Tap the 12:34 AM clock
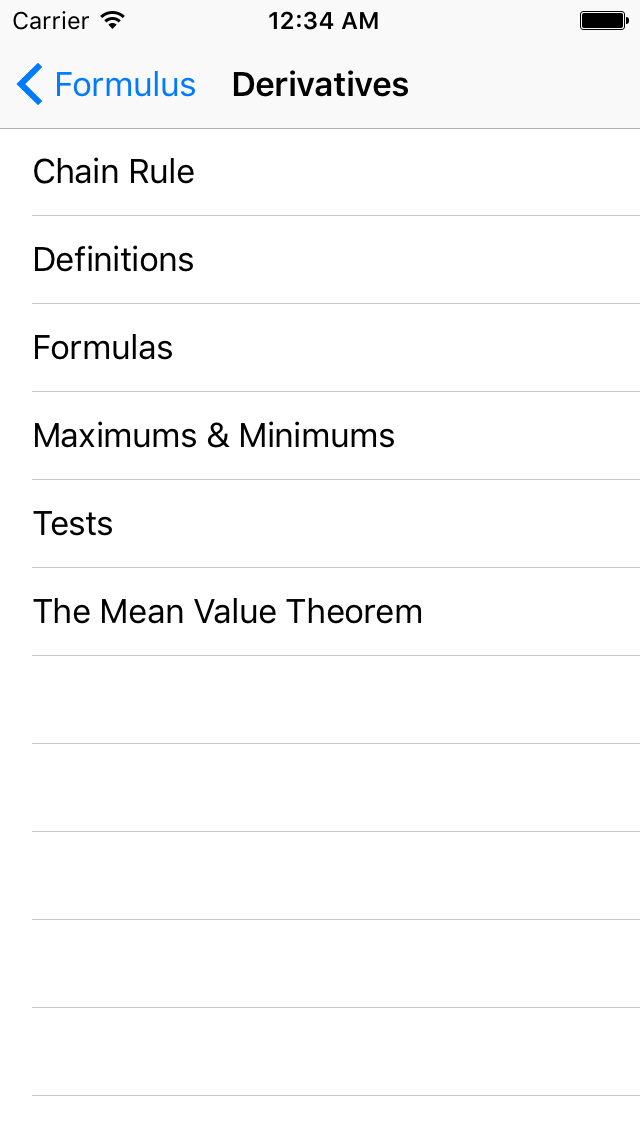640x1136 pixels. 323,20
